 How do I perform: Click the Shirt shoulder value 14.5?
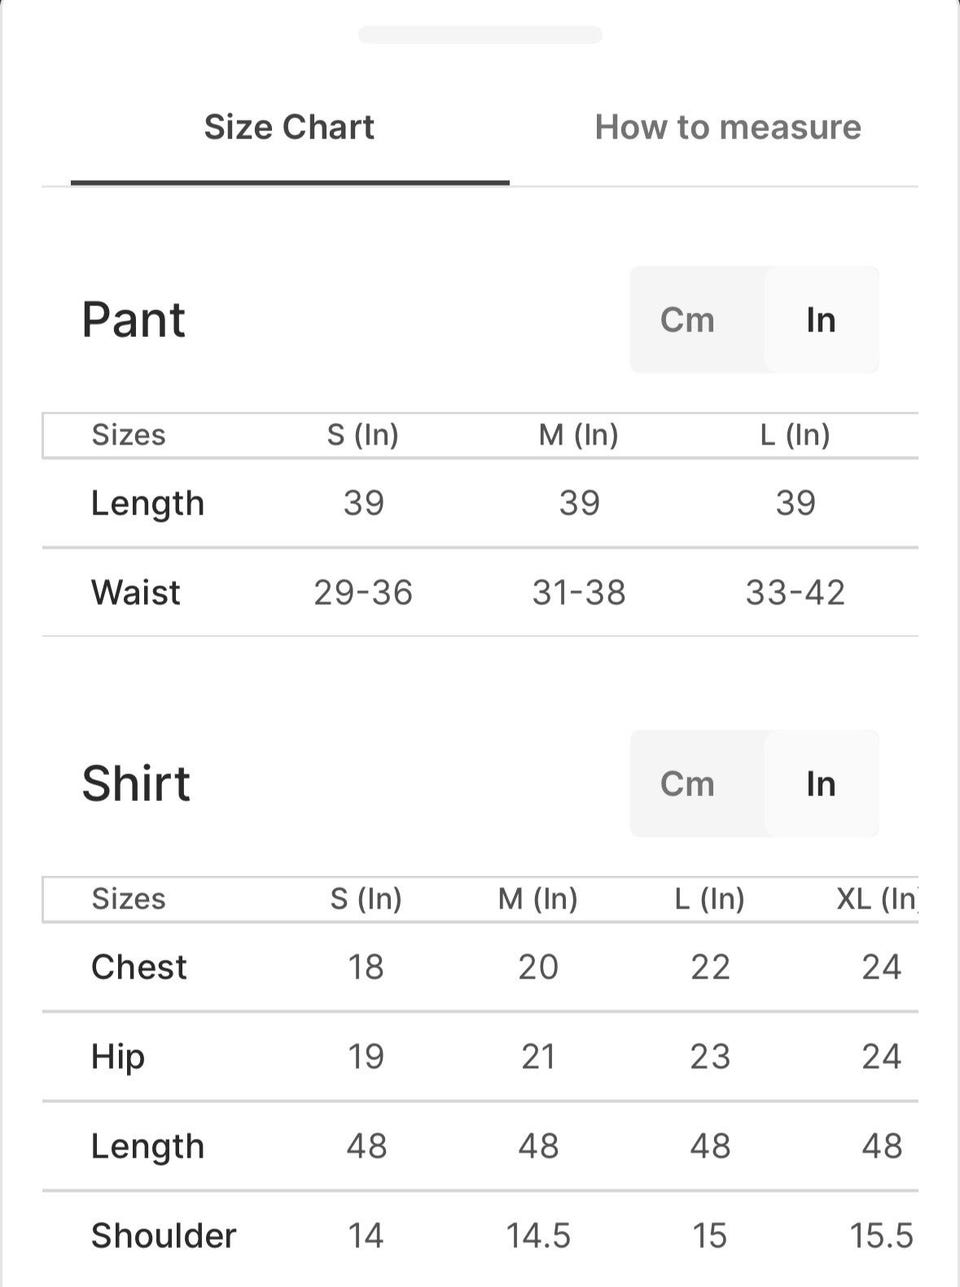point(538,1236)
